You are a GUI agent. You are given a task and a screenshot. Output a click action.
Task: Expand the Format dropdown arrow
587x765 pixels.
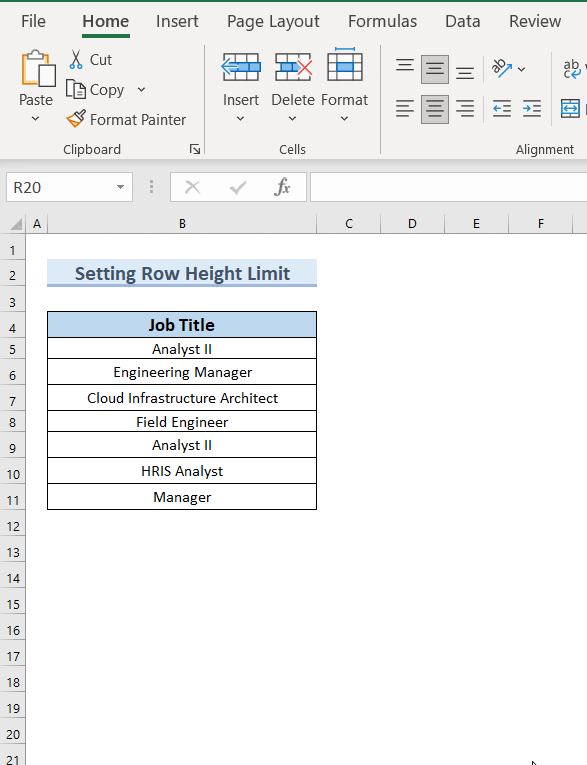click(344, 119)
